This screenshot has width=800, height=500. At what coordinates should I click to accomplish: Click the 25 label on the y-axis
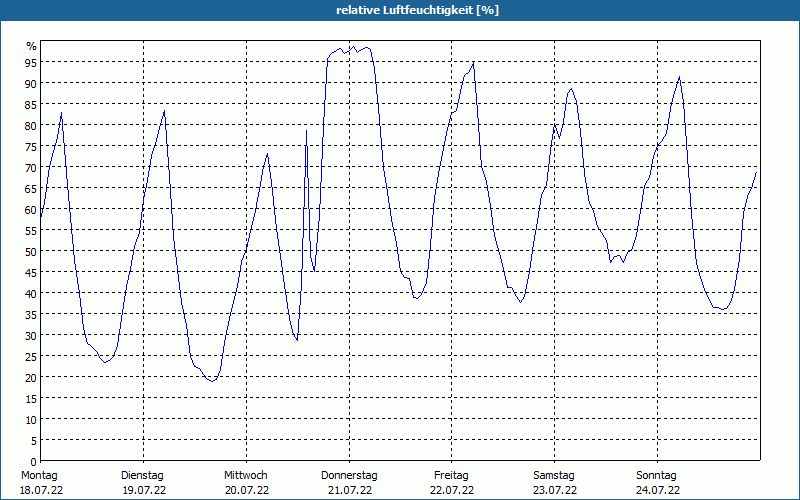pyautogui.click(x=31, y=357)
